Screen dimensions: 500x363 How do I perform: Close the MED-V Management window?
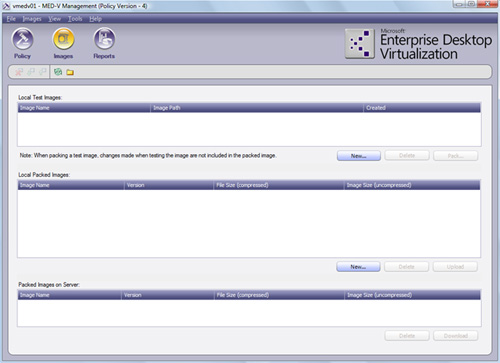(487, 4)
